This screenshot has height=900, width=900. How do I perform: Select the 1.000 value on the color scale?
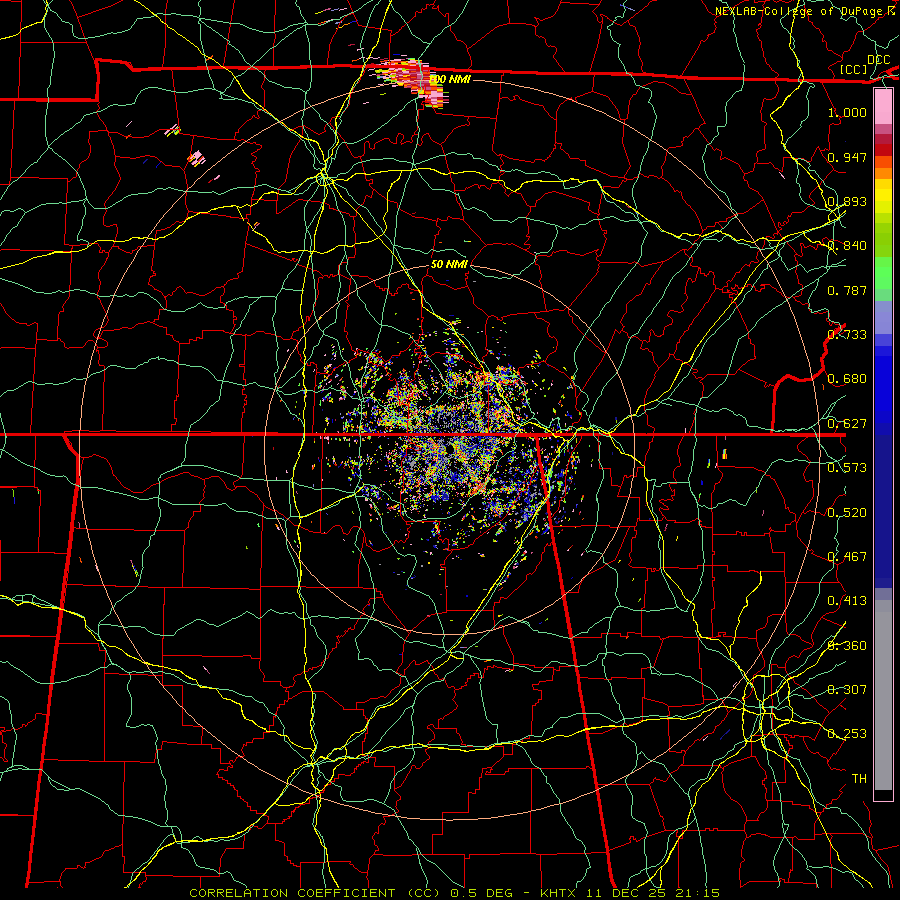pos(847,112)
